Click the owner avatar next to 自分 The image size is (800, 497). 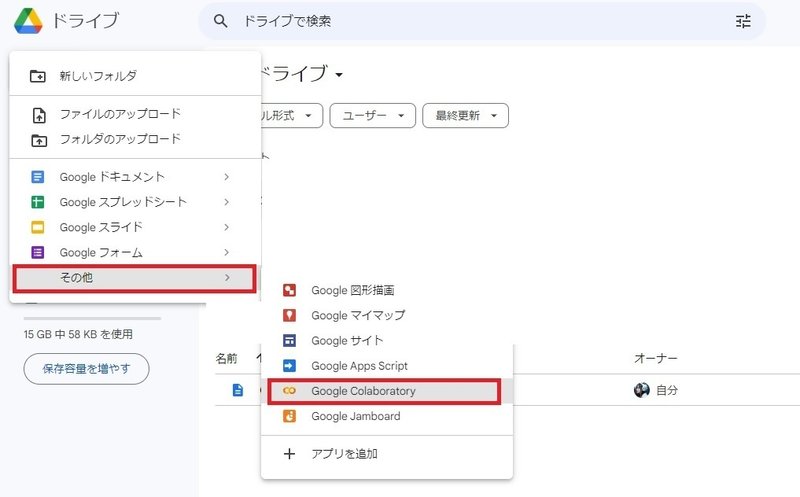[641, 390]
